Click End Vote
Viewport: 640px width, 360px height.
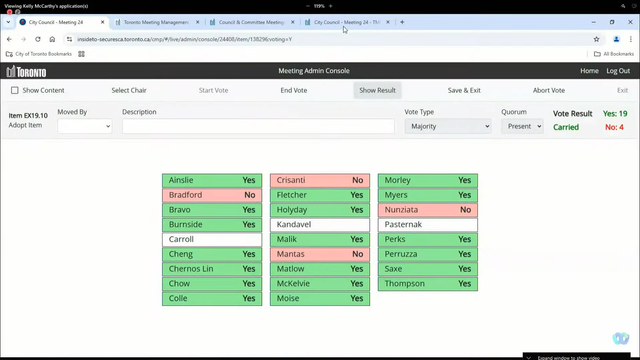(x=293, y=90)
